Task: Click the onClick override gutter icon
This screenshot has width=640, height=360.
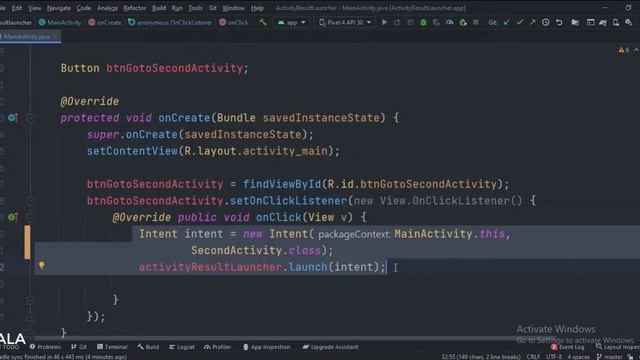Action: 12,217
